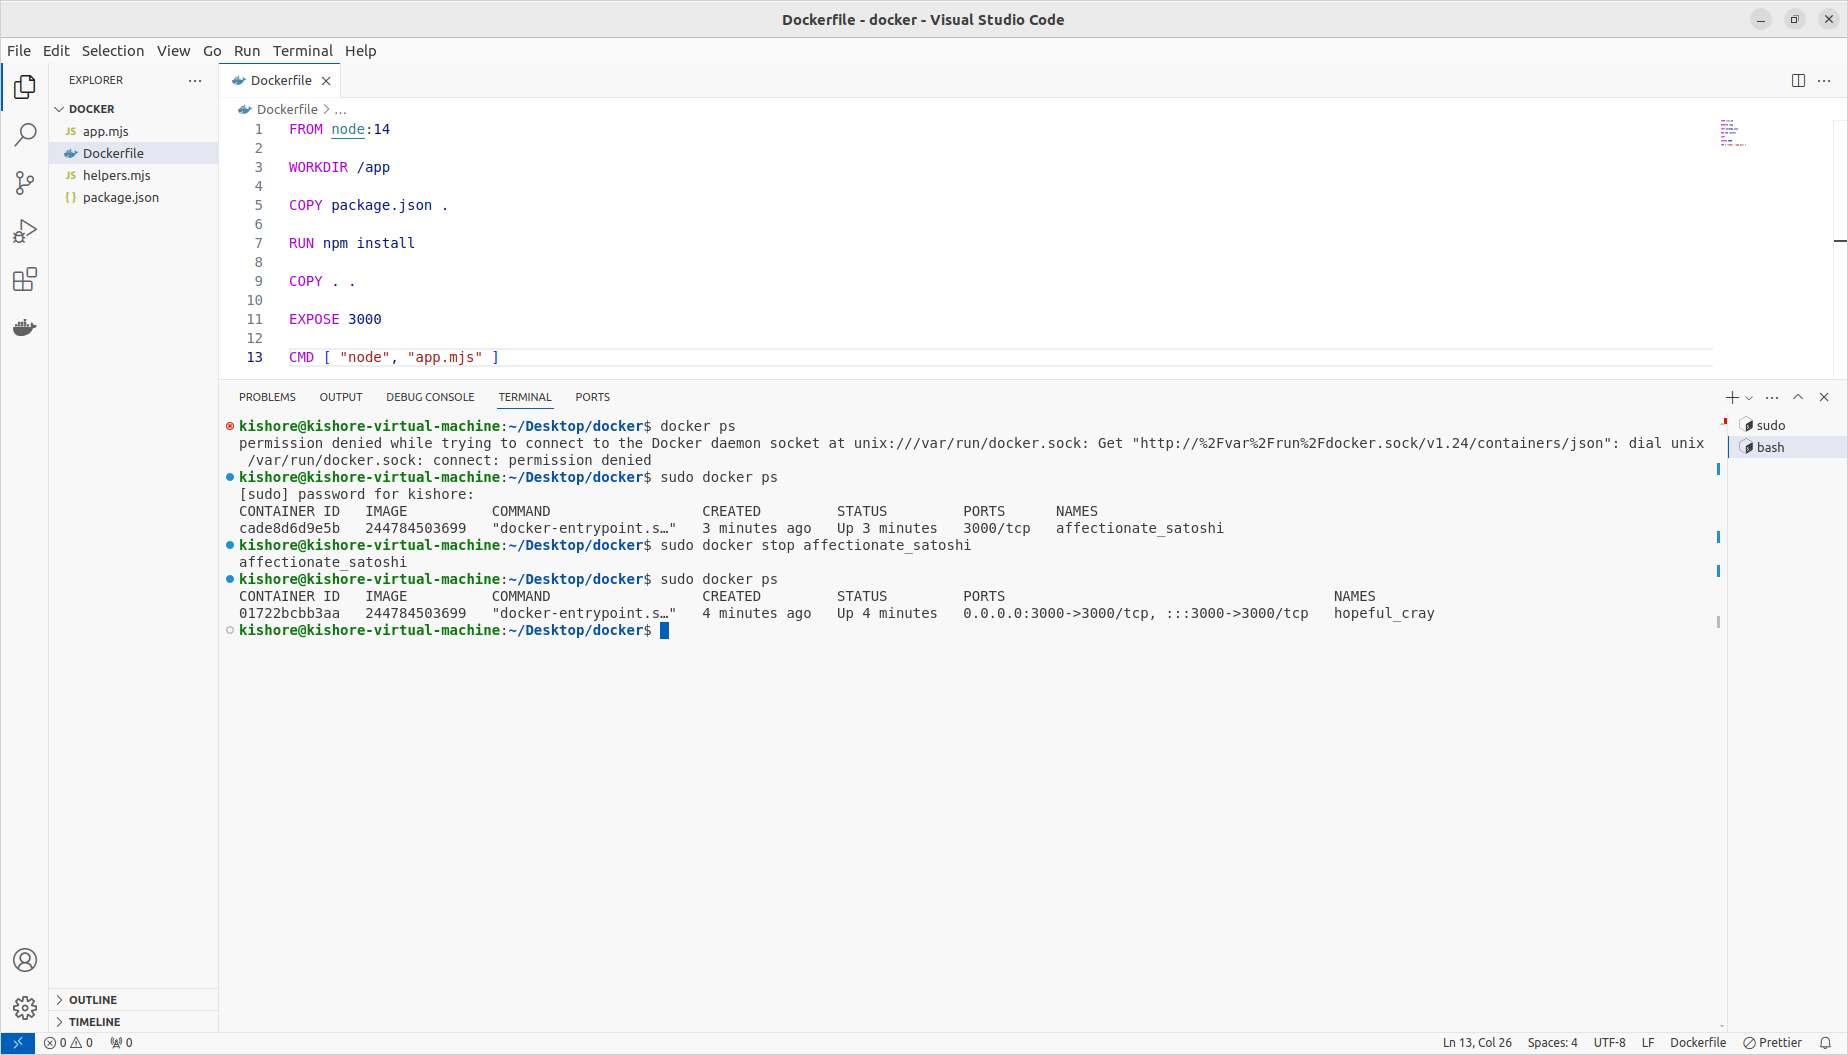The width and height of the screenshot is (1848, 1055).
Task: Open the Docker view in activity bar
Action: coord(25,328)
